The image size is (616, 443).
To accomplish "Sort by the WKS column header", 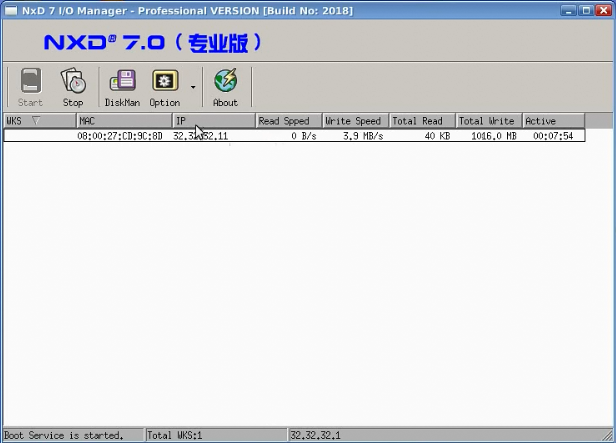I will point(40,121).
